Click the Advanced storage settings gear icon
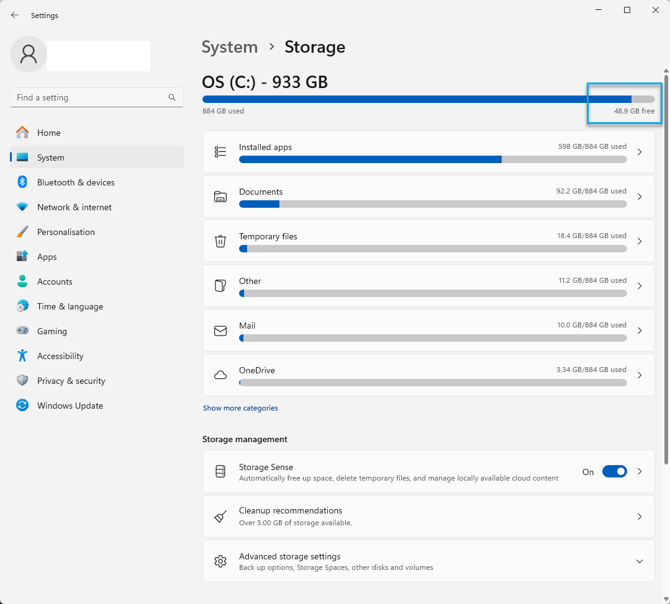Image resolution: width=670 pixels, height=604 pixels. pos(220,561)
